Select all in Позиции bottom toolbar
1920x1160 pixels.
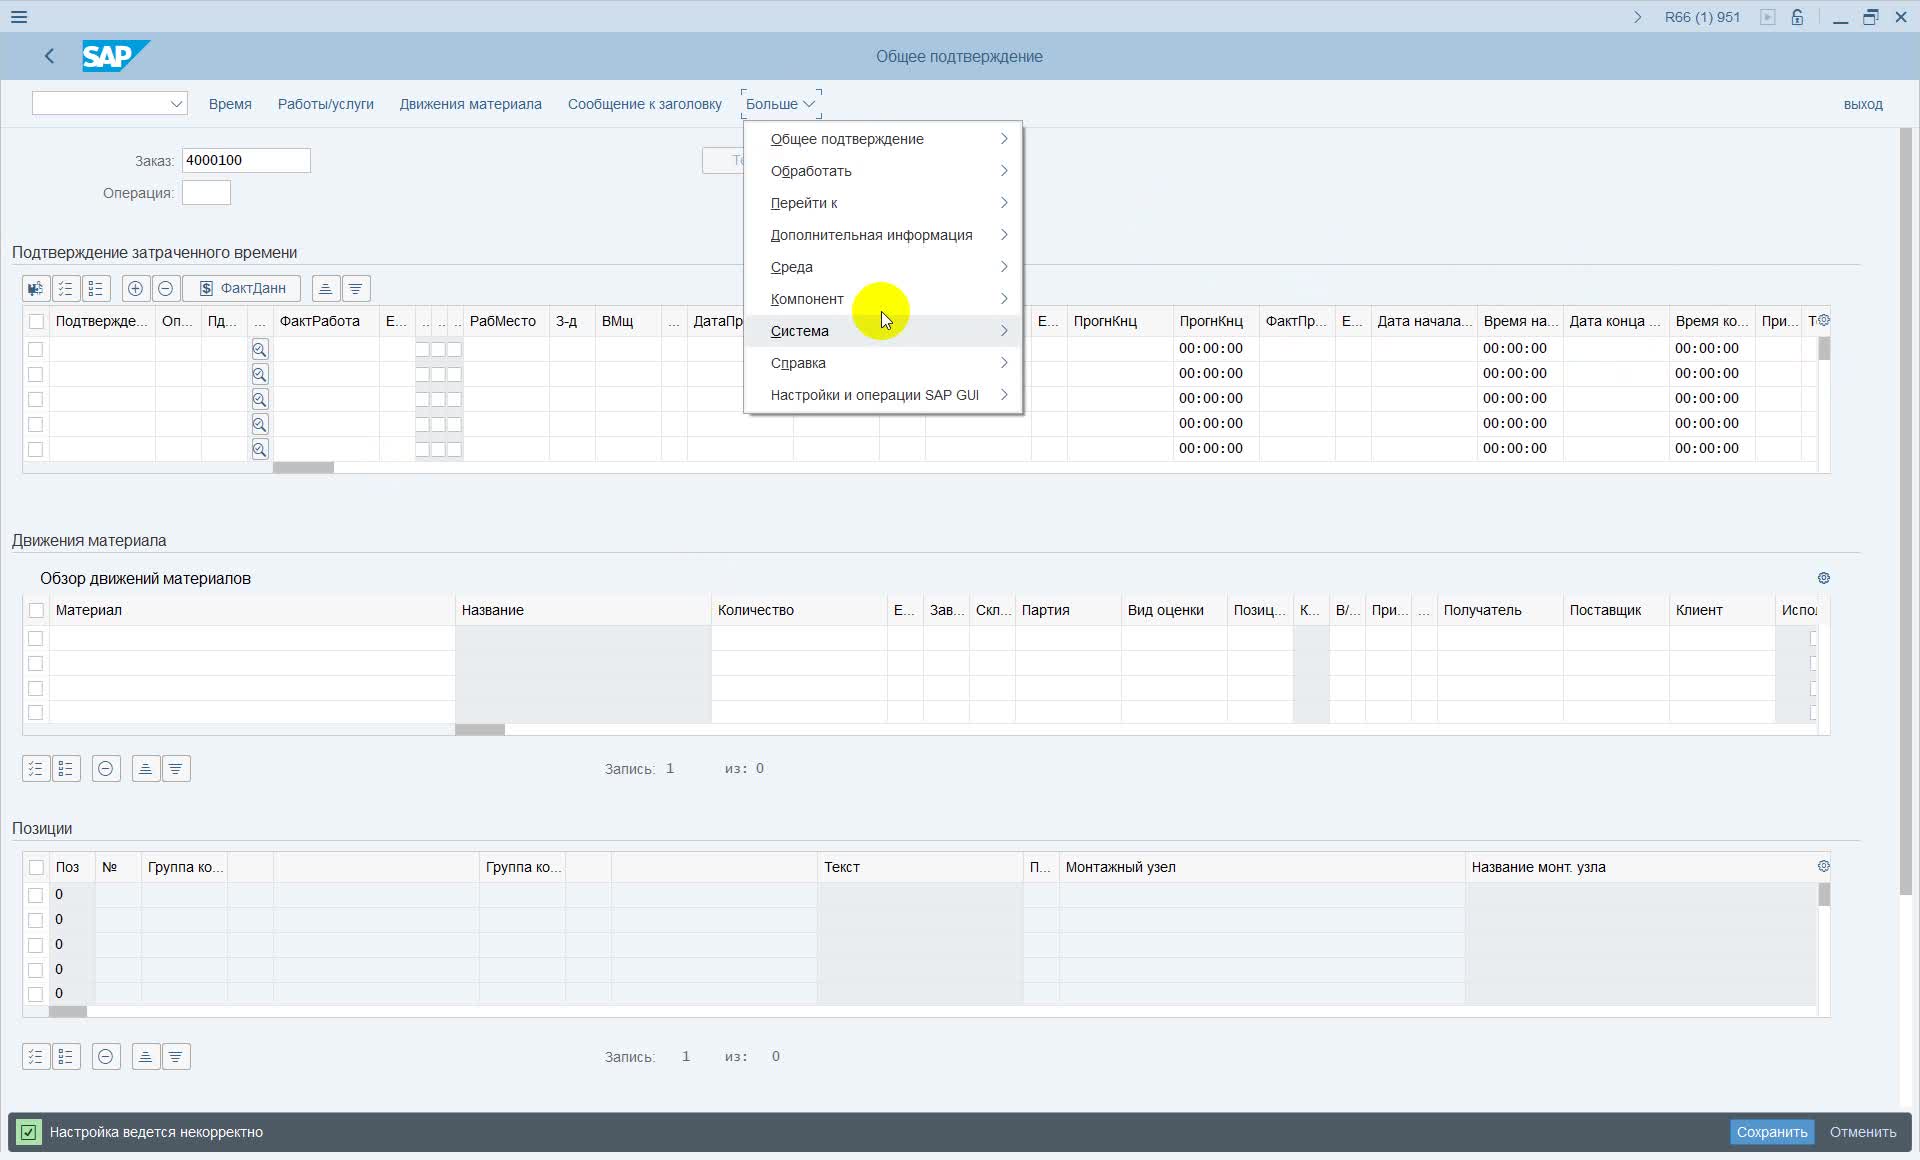(x=36, y=1056)
